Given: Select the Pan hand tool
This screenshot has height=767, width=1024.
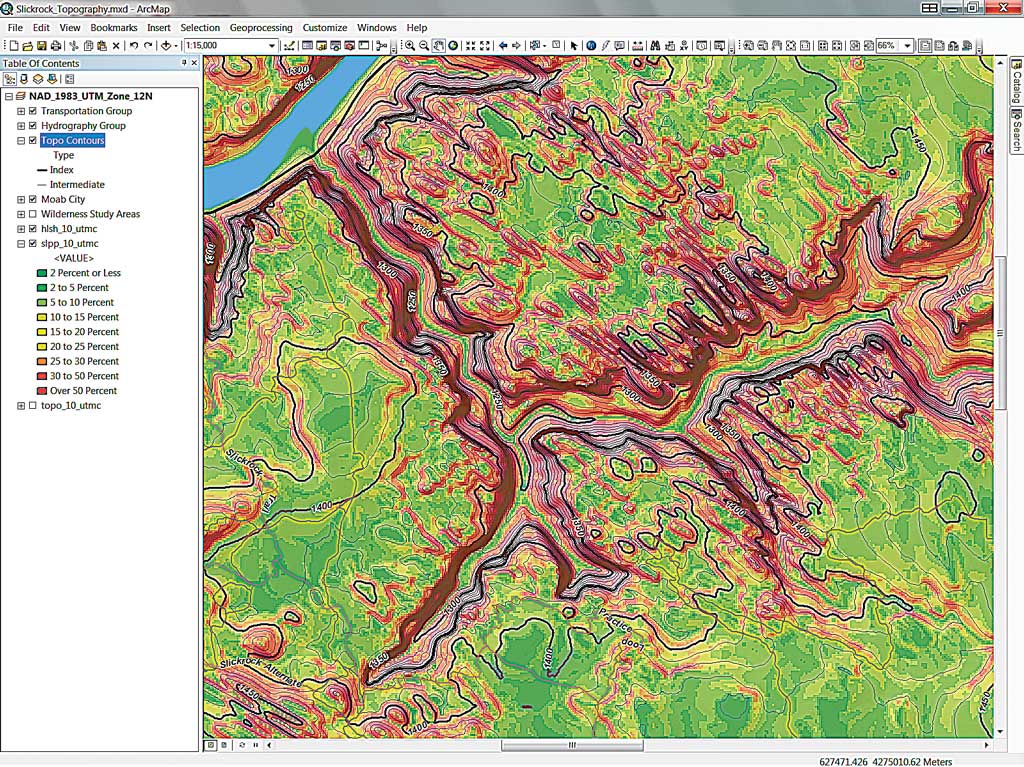Looking at the screenshot, I should [x=439, y=45].
